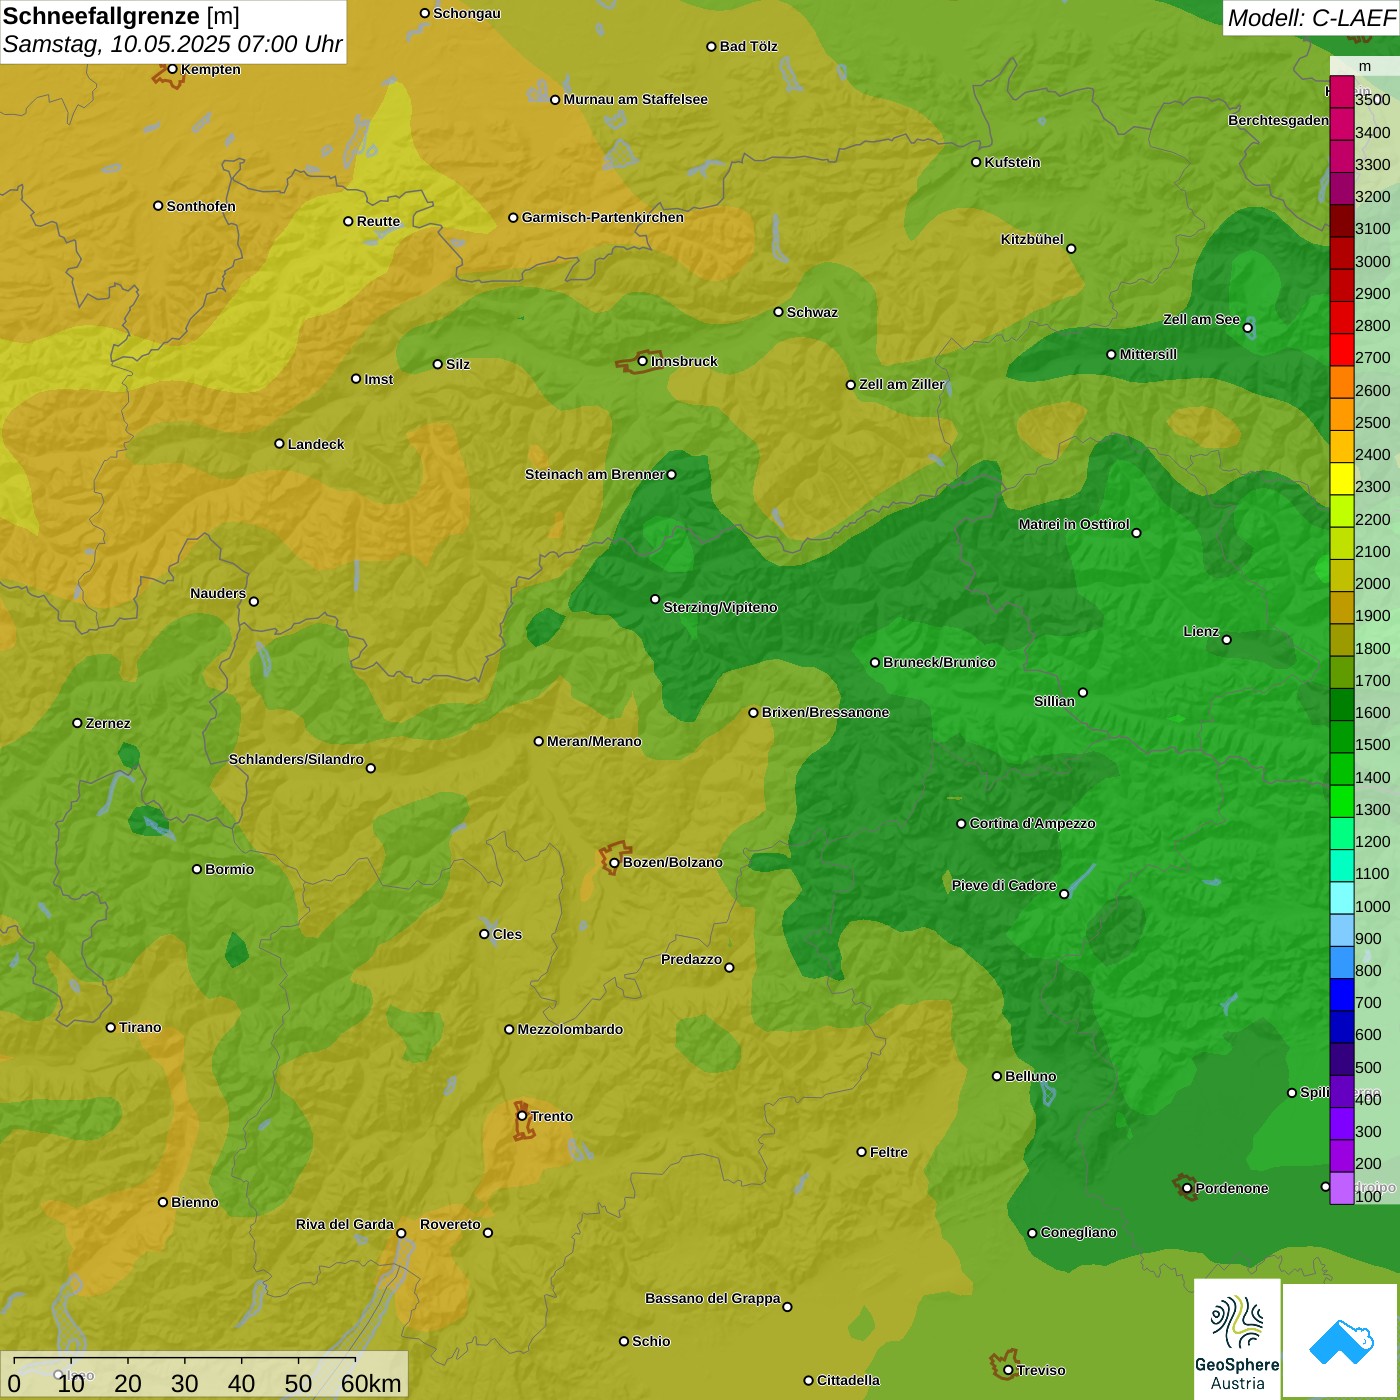Click the Innsbruck city marker dot
1400x1400 pixels.
(x=642, y=361)
